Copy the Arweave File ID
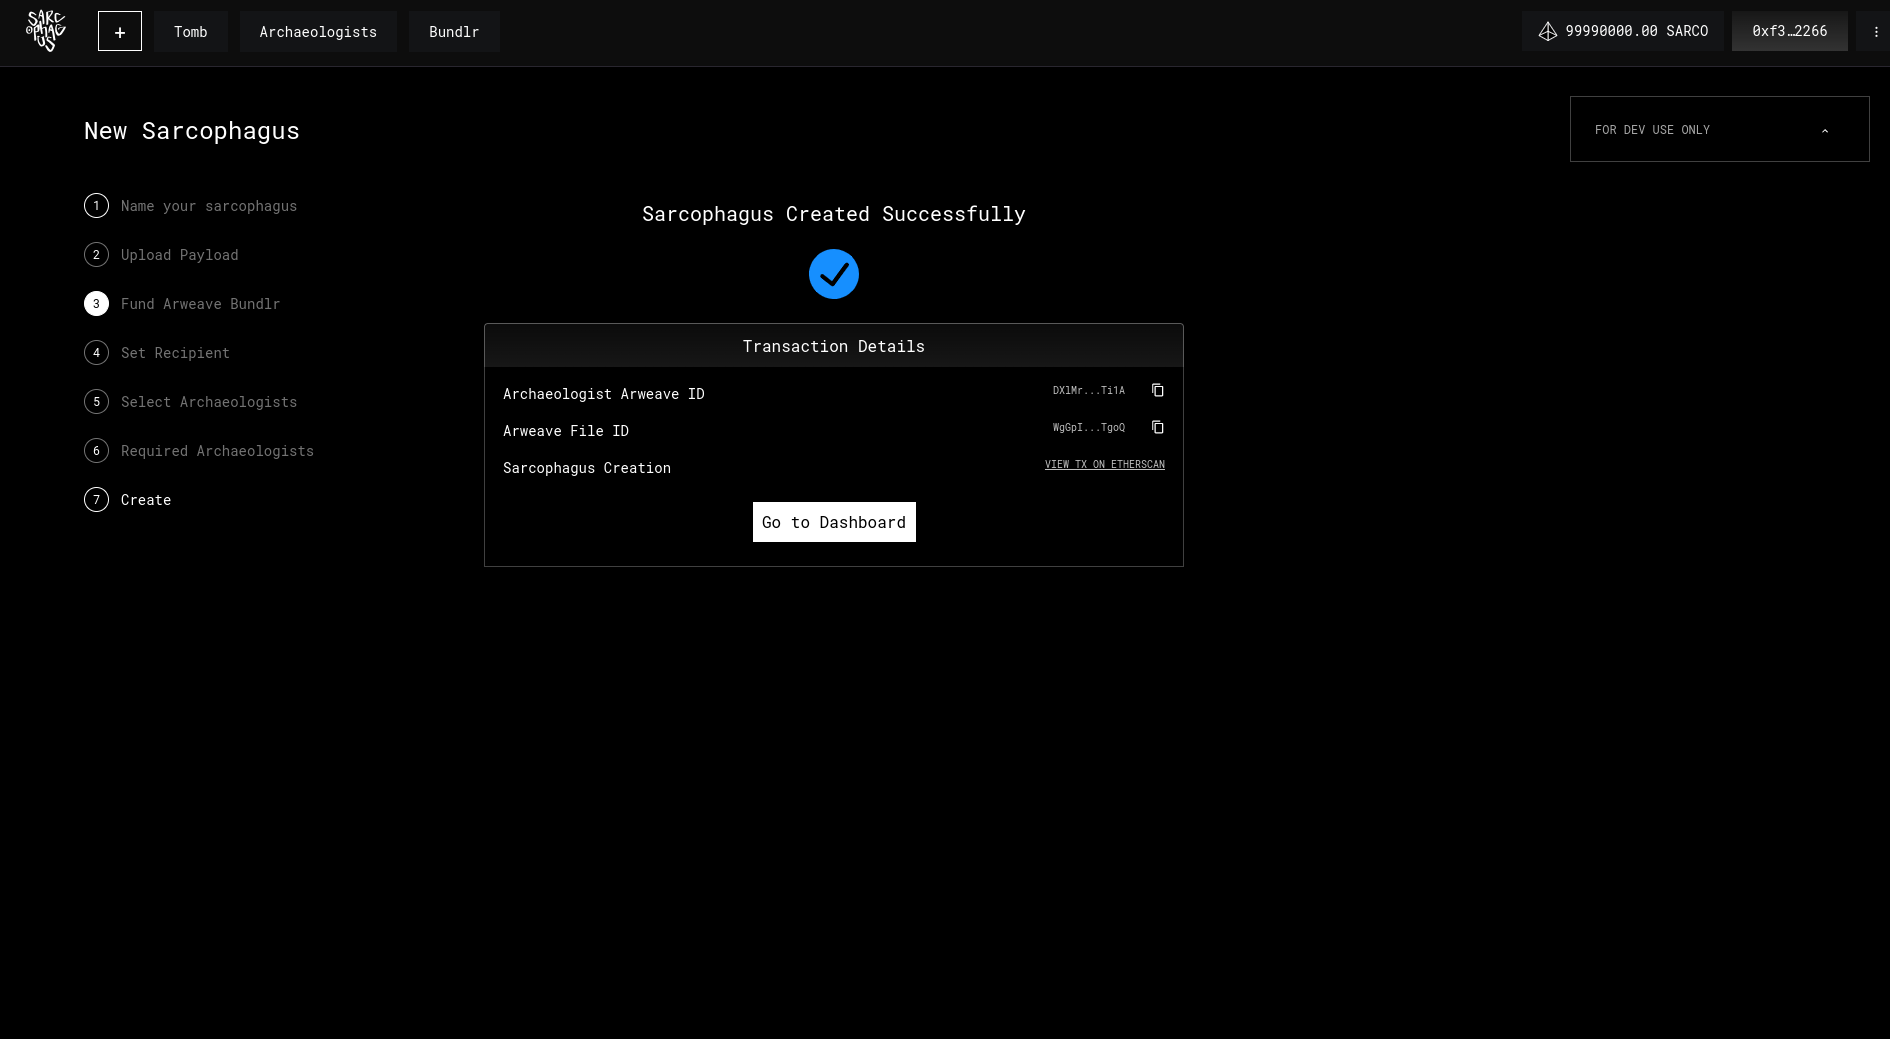Screen dimensions: 1890x1039 [x=1157, y=427]
